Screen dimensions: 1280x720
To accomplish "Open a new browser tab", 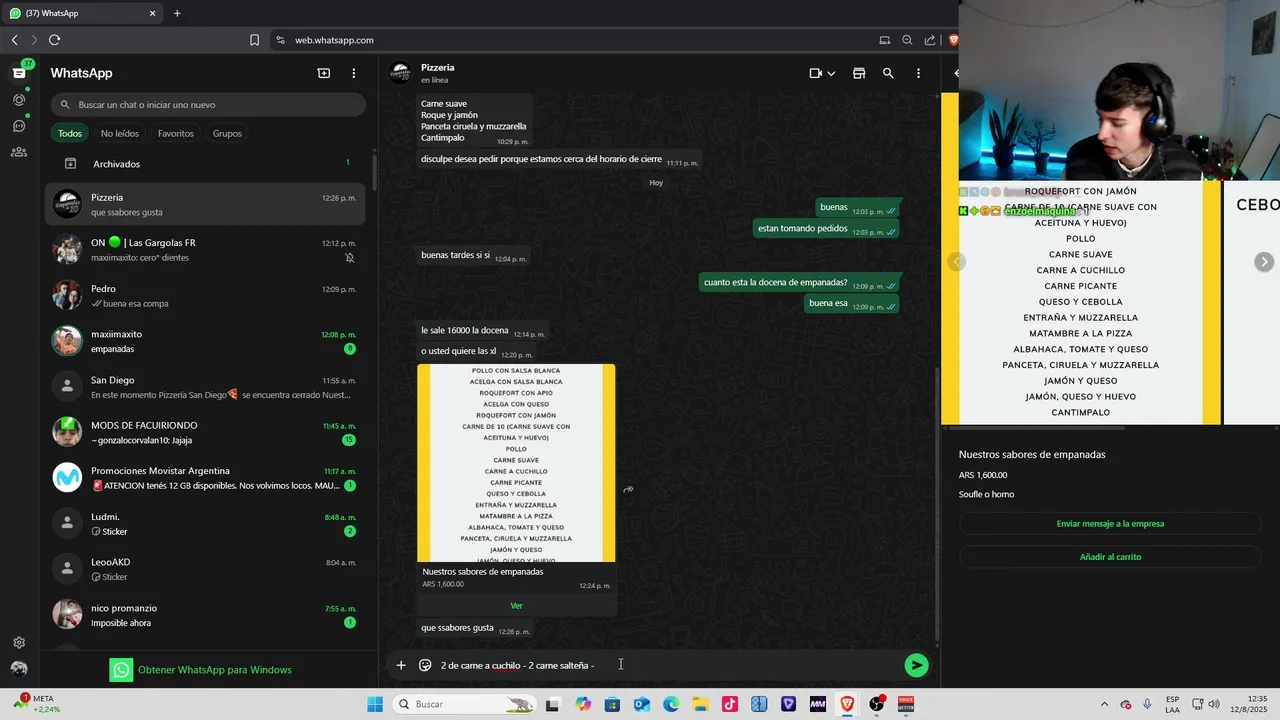I will pyautogui.click(x=177, y=13).
